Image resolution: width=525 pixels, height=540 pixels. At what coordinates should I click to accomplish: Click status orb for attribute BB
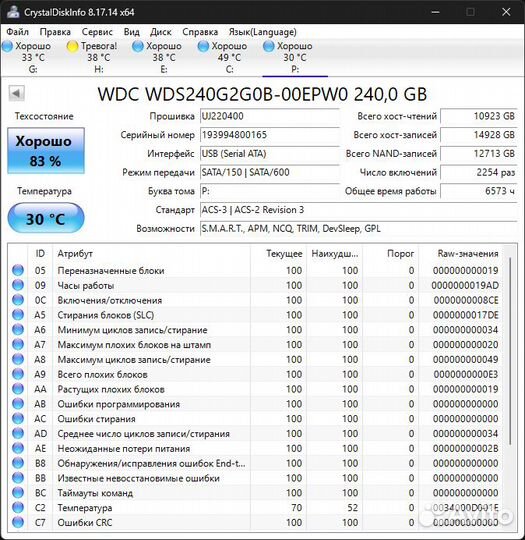[x=18, y=478]
